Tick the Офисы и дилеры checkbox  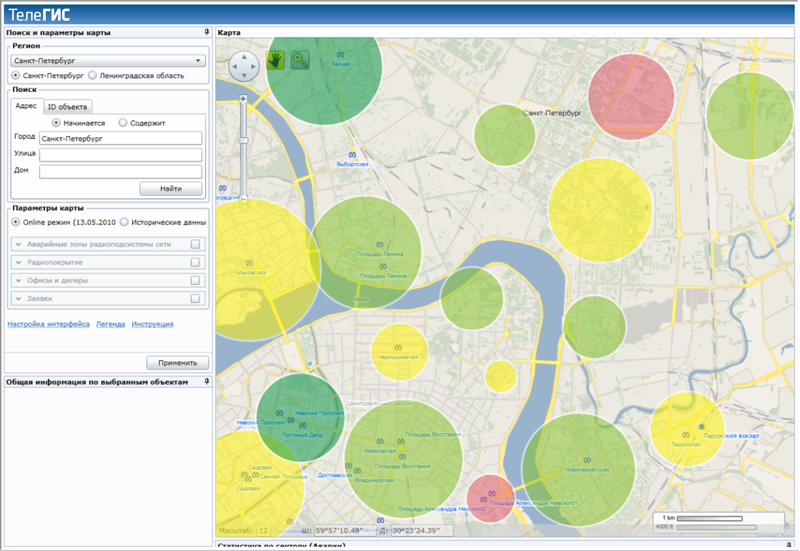coord(195,280)
